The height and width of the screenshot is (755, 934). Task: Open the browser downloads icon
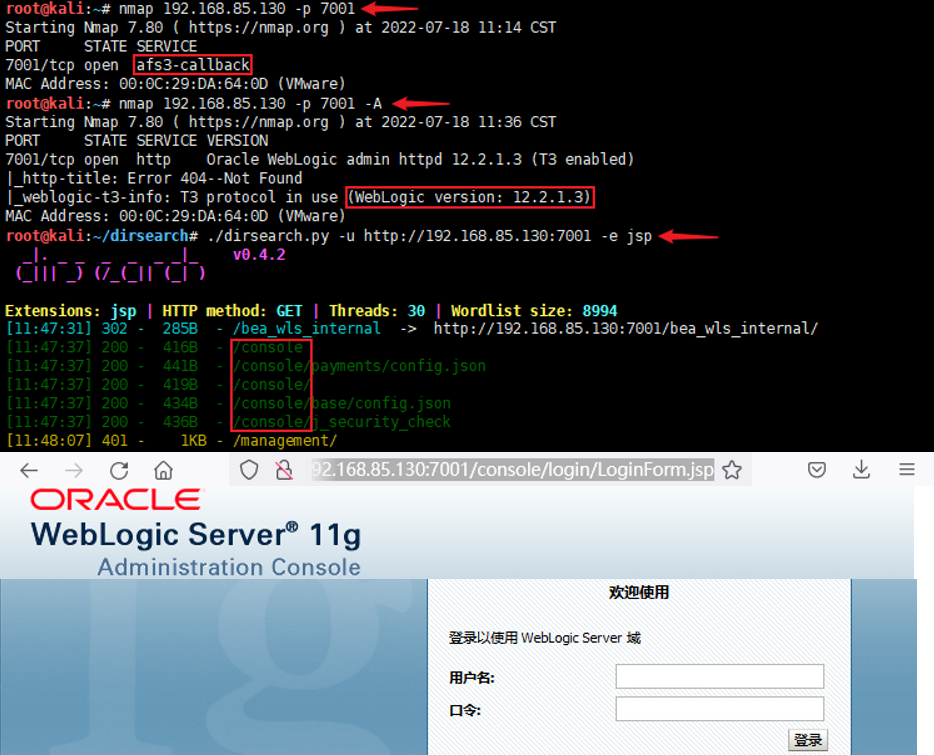click(x=861, y=470)
